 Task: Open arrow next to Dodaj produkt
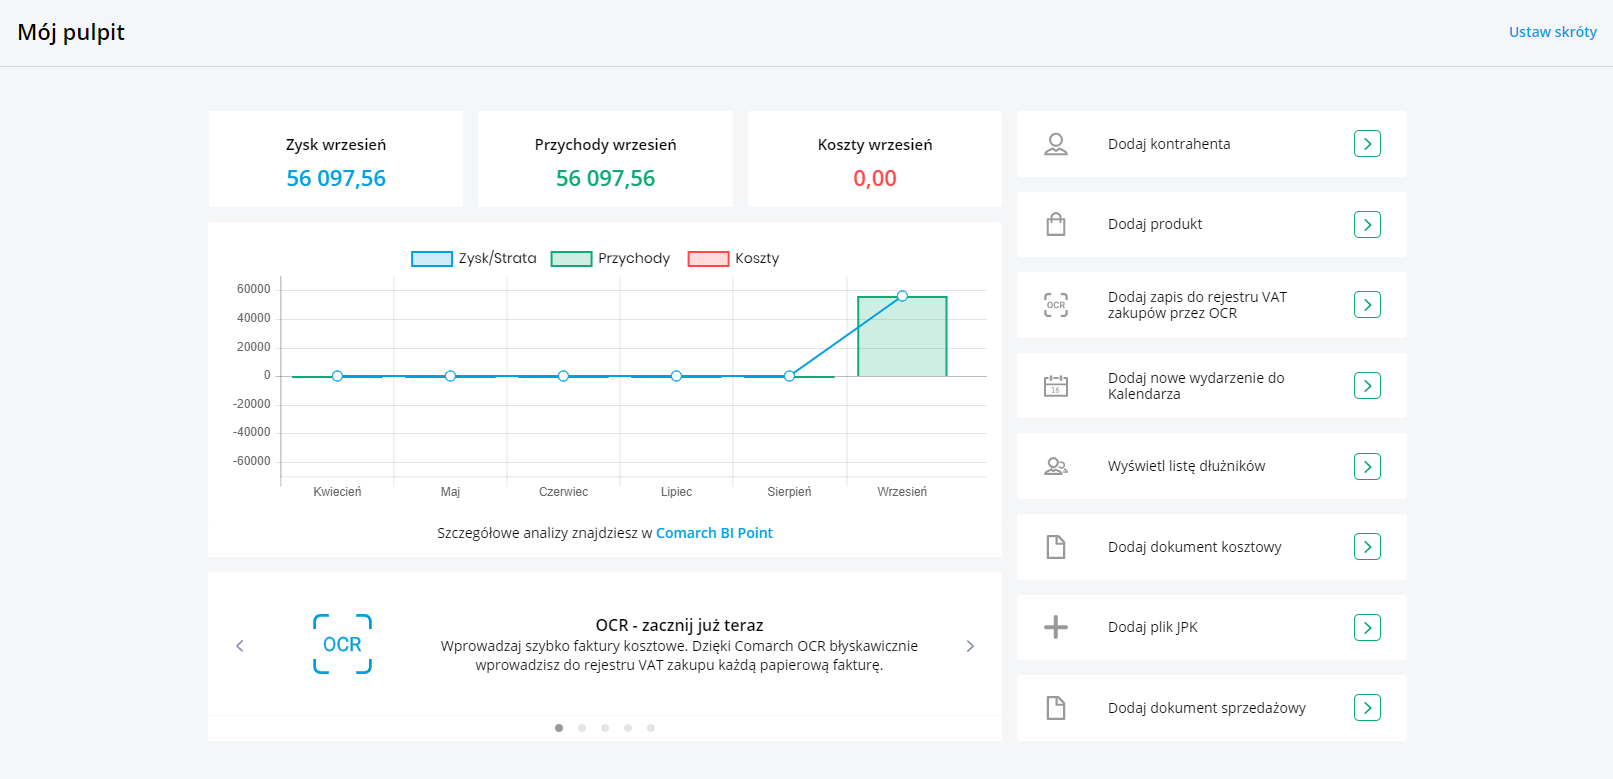coord(1367,224)
